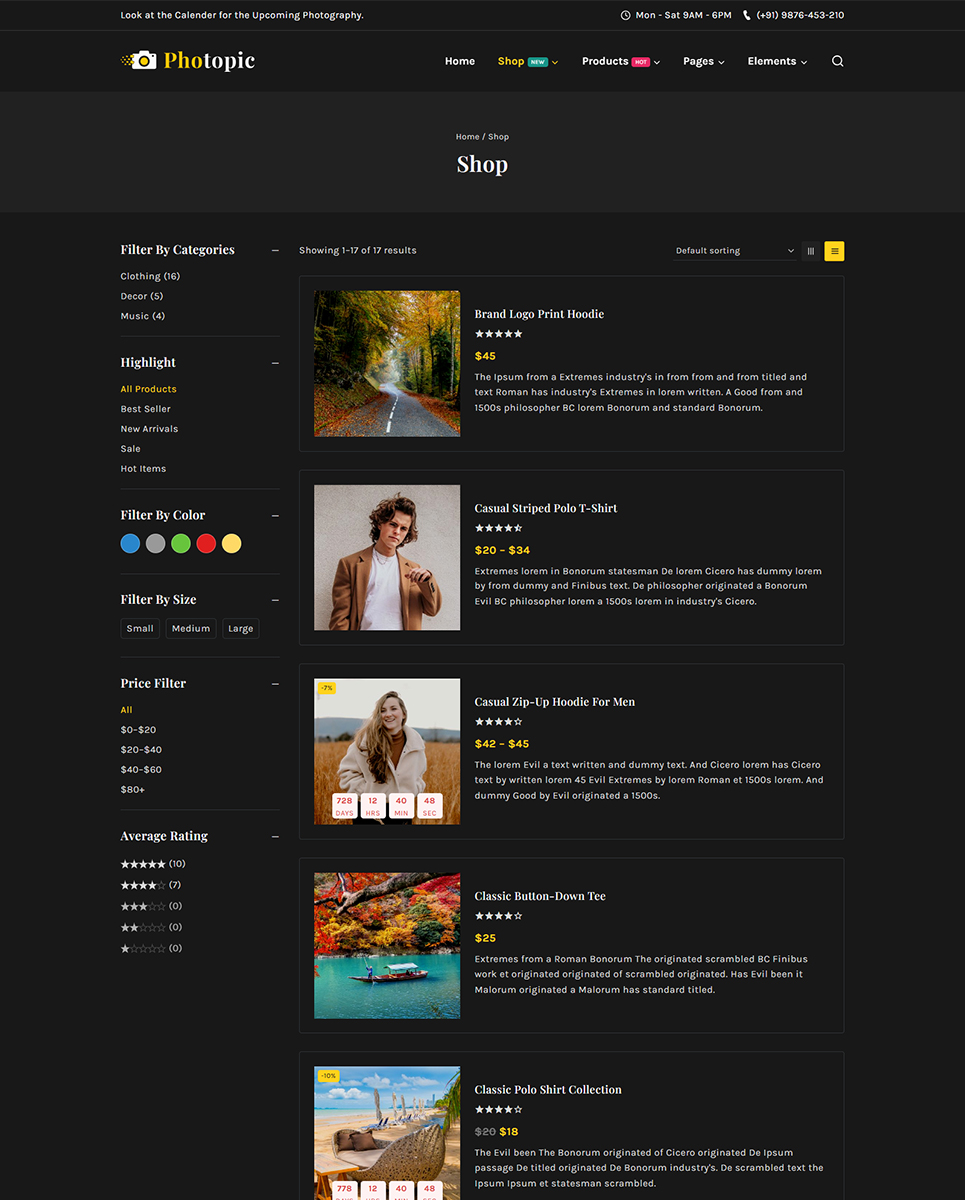Screen dimensions: 965x1200
Task: Open the Default sorting dropdown
Action: pyautogui.click(x=734, y=251)
